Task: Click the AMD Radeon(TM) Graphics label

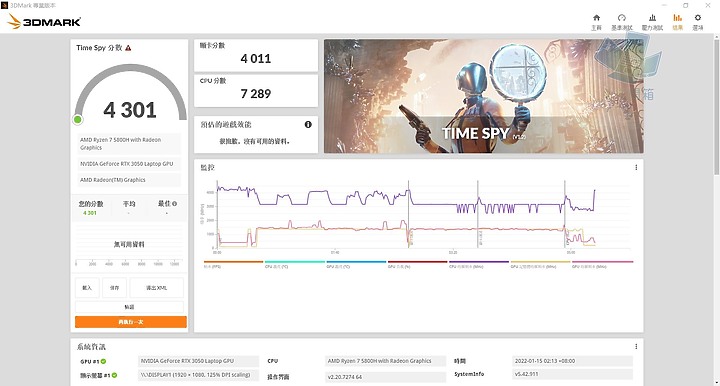Action: coord(129,180)
